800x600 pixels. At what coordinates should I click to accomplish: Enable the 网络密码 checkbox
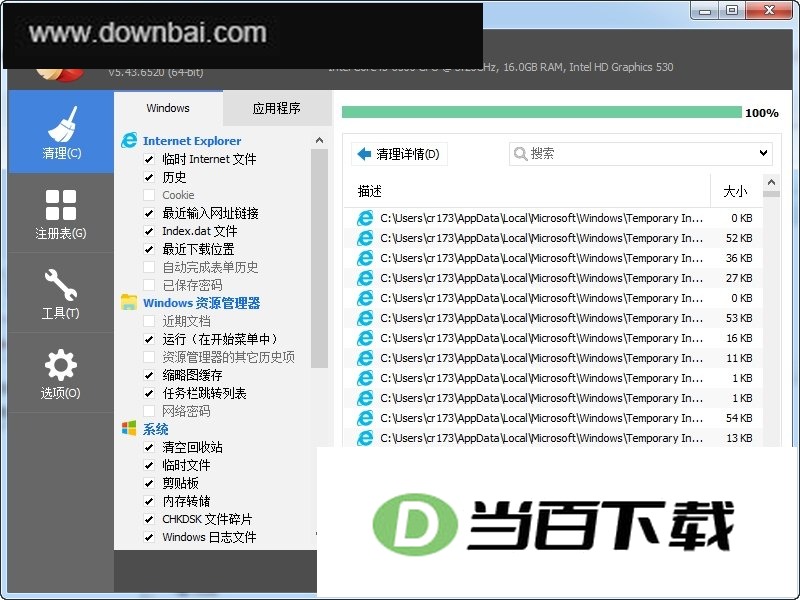(149, 411)
